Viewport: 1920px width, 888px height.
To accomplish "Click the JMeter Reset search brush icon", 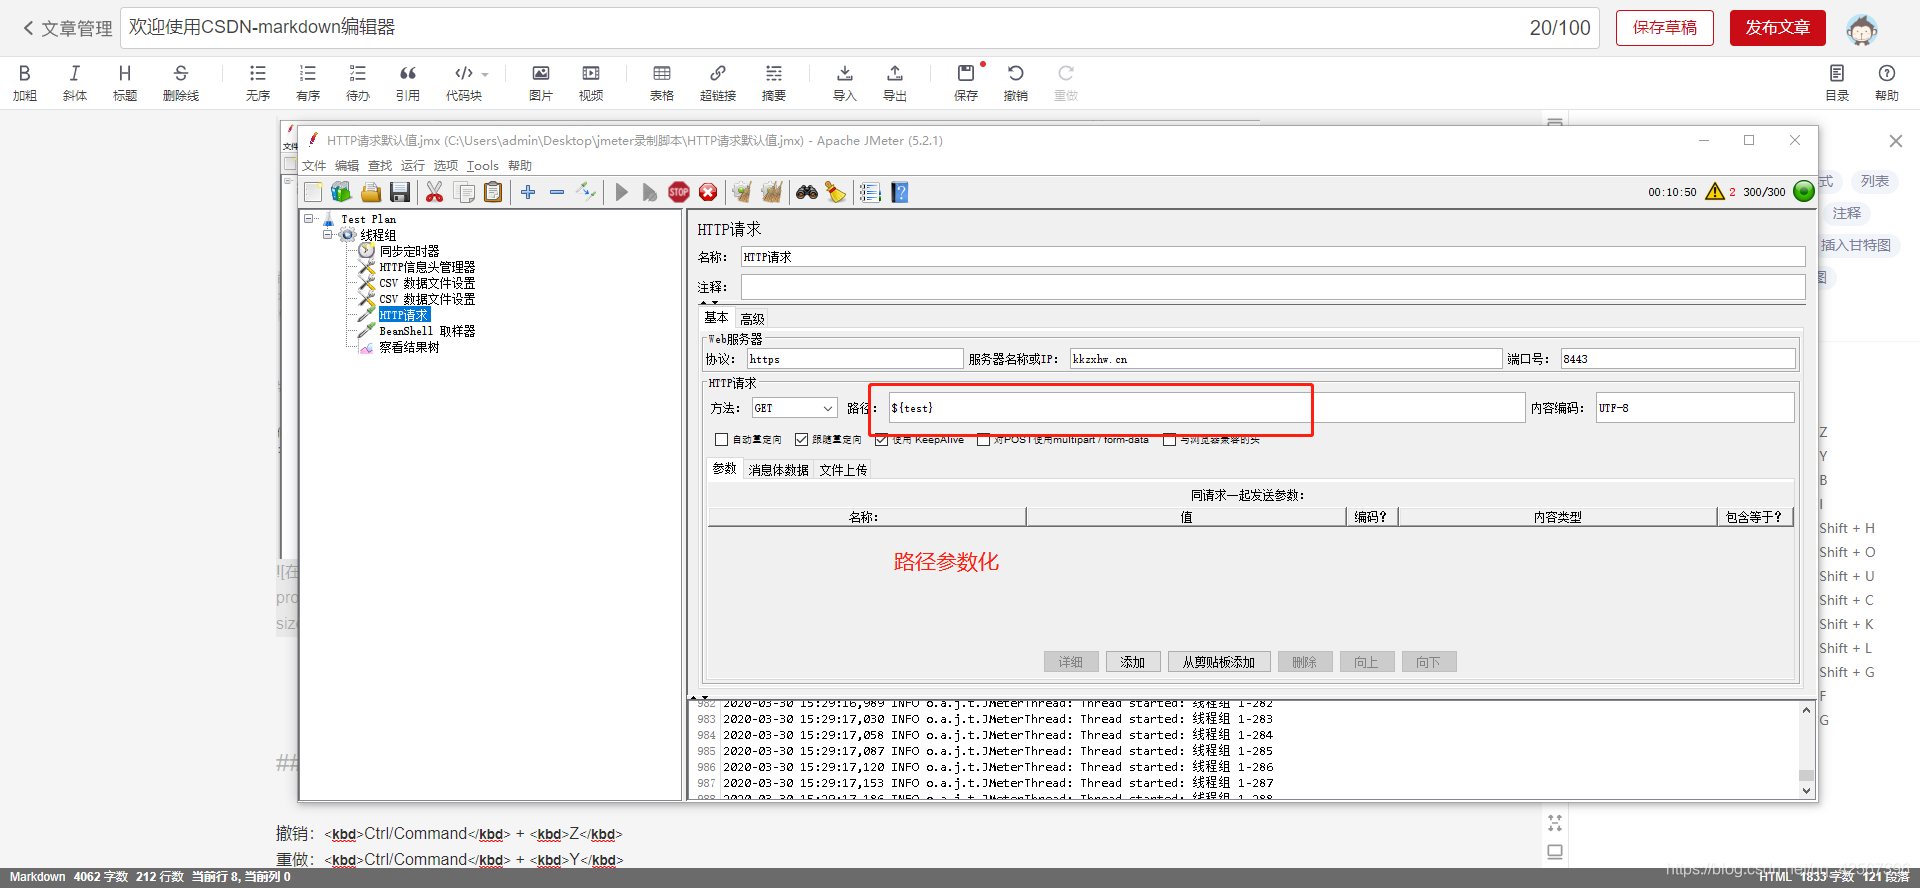I will click(x=836, y=192).
